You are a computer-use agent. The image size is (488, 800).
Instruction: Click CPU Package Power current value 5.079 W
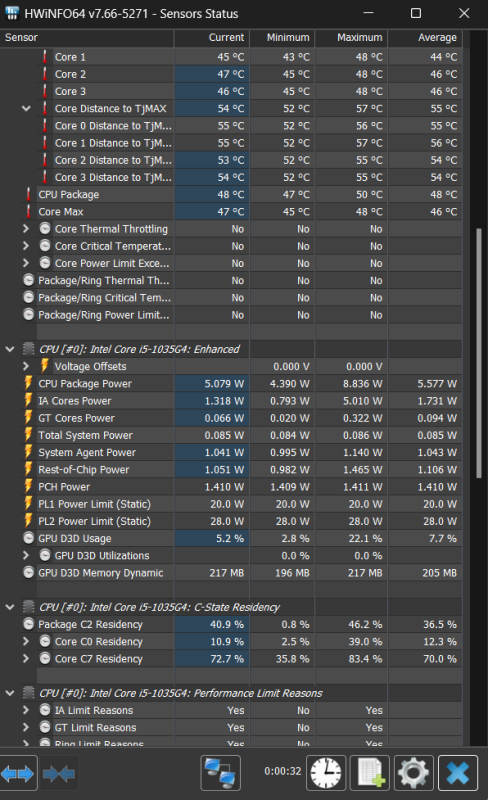click(224, 384)
